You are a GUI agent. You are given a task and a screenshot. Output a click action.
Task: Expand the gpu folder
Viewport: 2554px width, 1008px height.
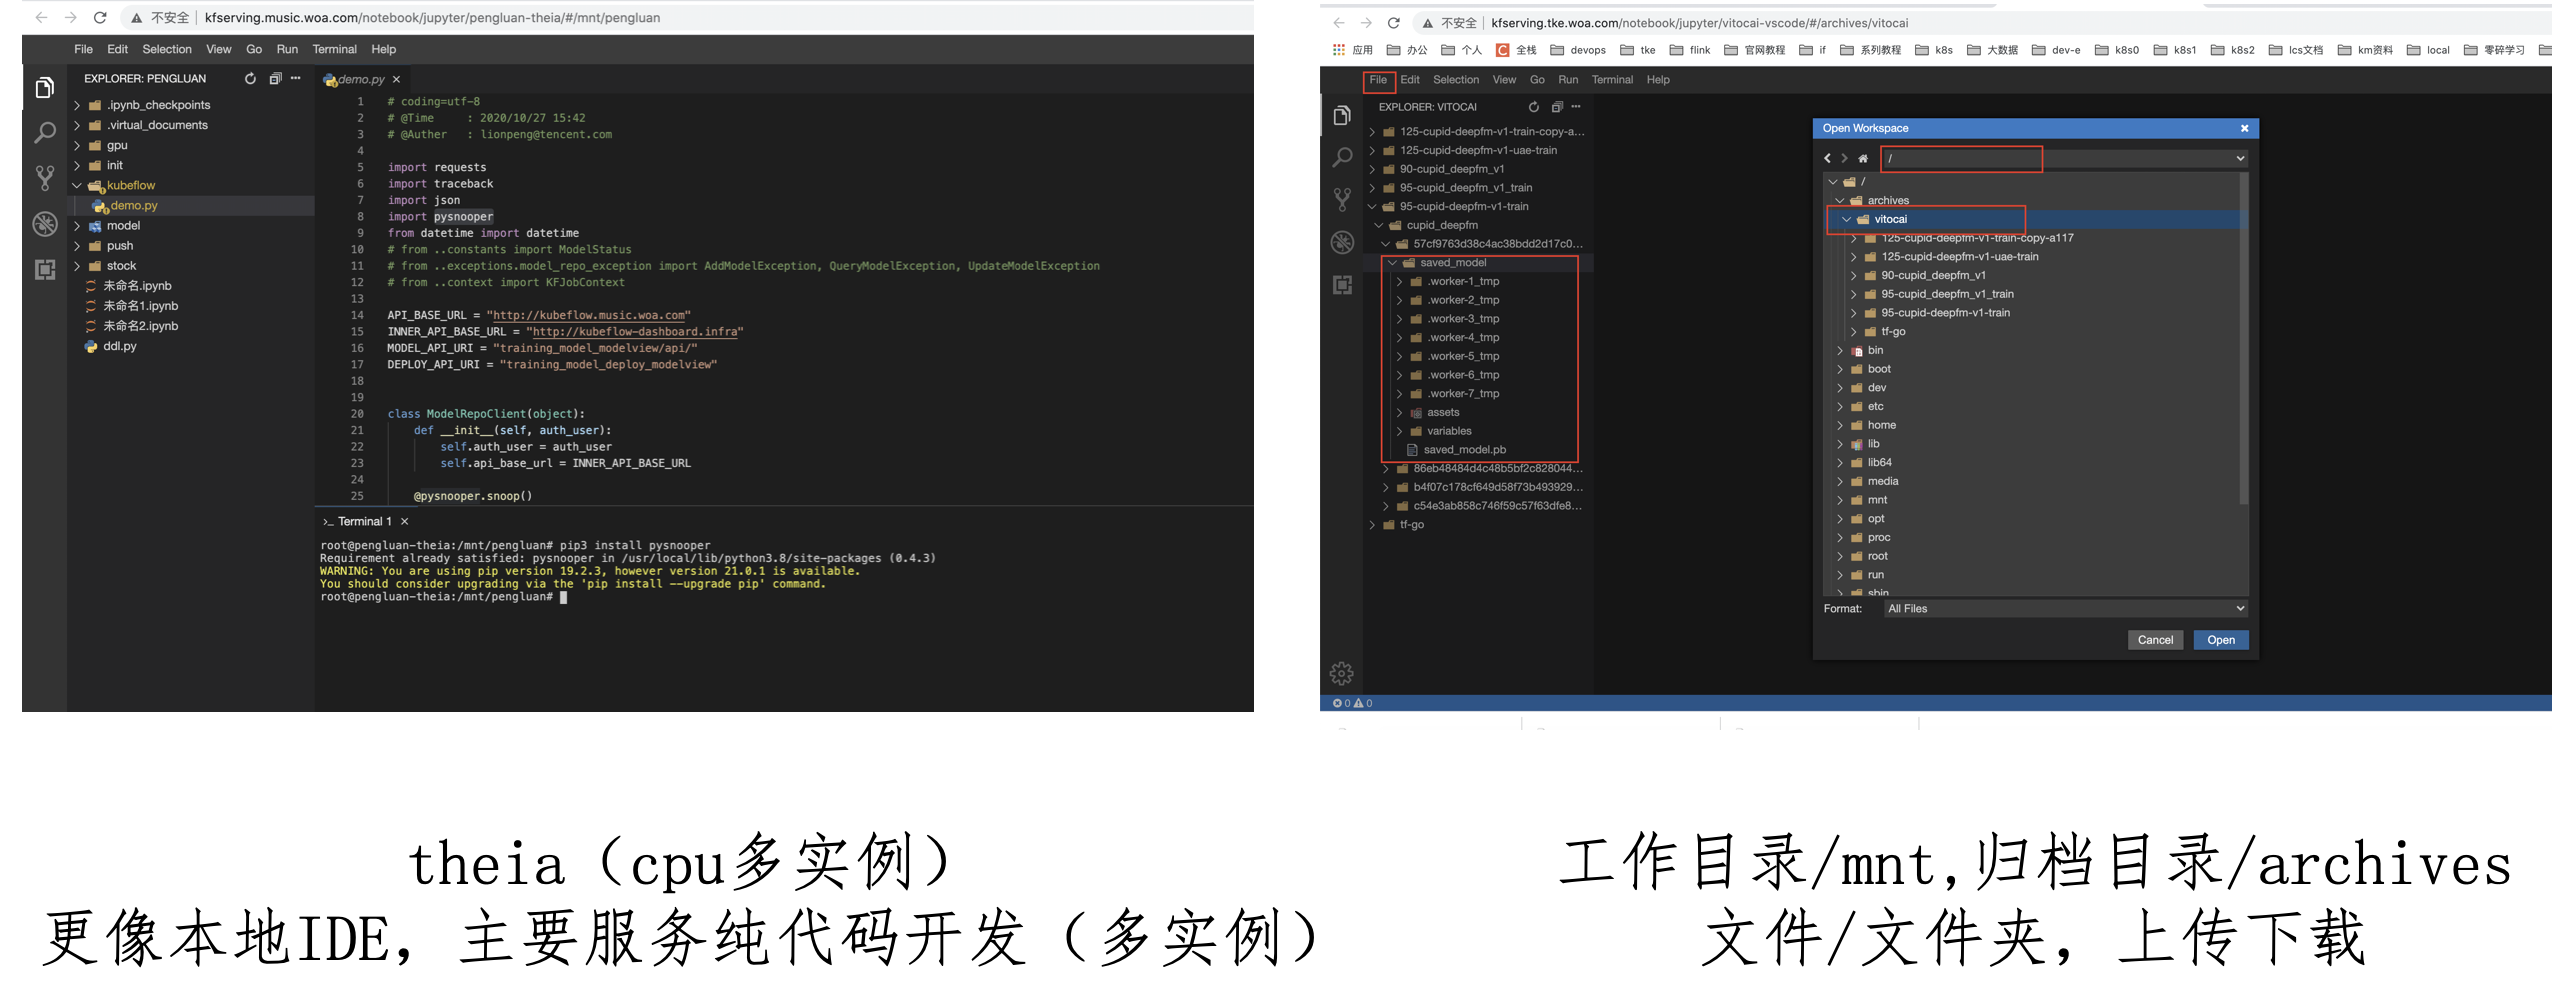[x=77, y=145]
